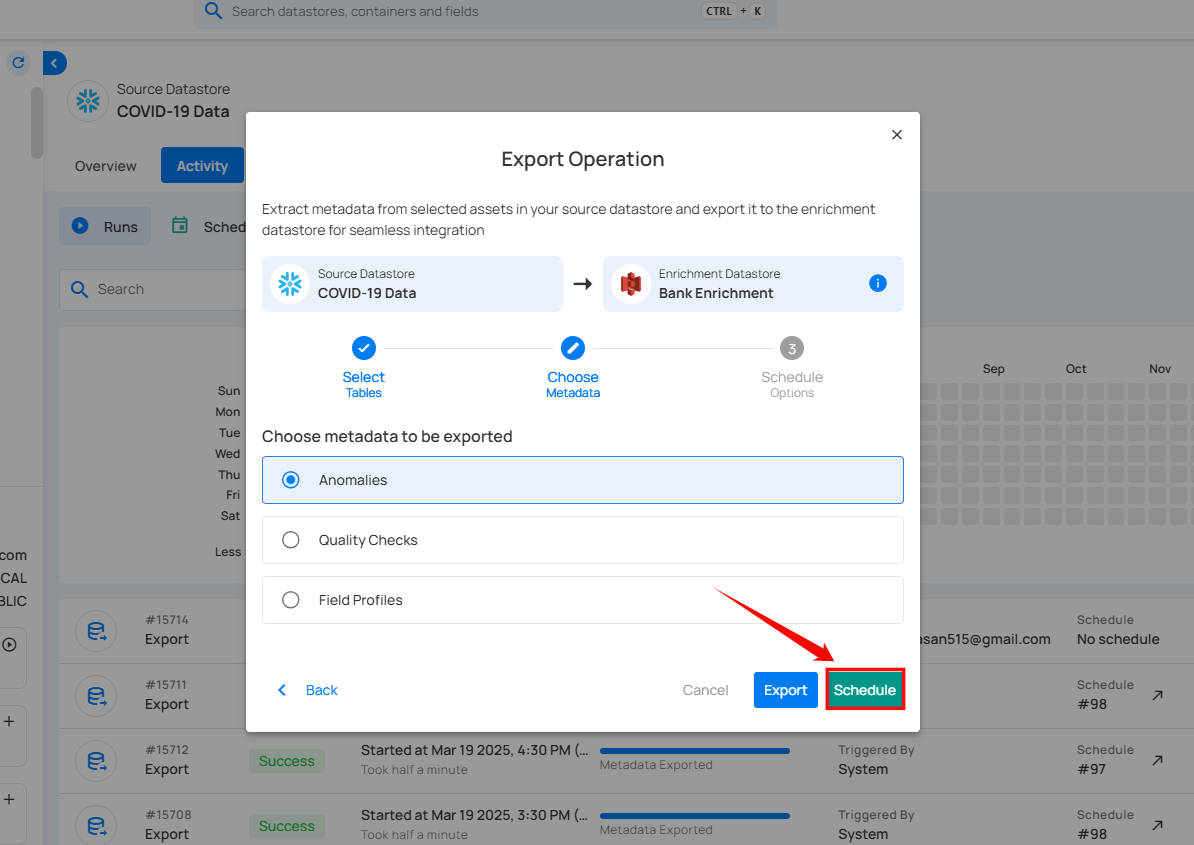Switch to the Overview tab
Screen dimensions: 1194x845
(x=106, y=166)
